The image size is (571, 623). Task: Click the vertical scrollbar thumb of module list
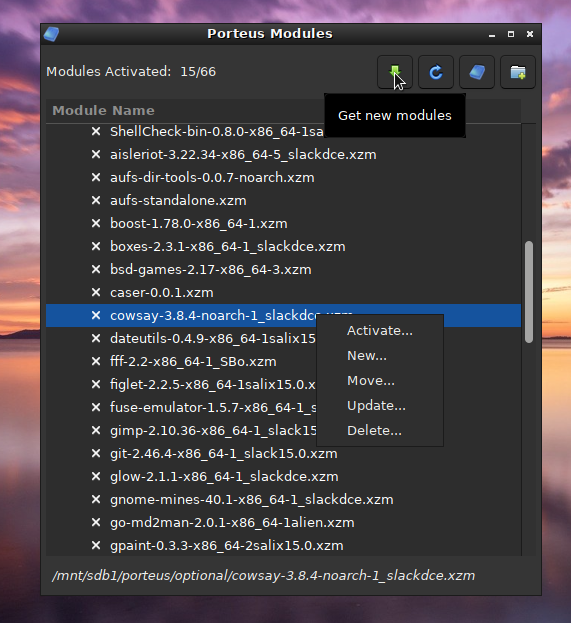[x=528, y=292]
